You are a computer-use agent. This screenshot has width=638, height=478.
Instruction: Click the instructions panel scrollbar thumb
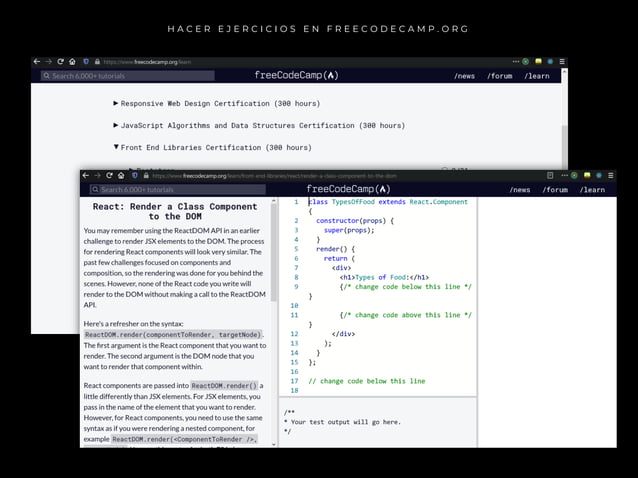273,250
